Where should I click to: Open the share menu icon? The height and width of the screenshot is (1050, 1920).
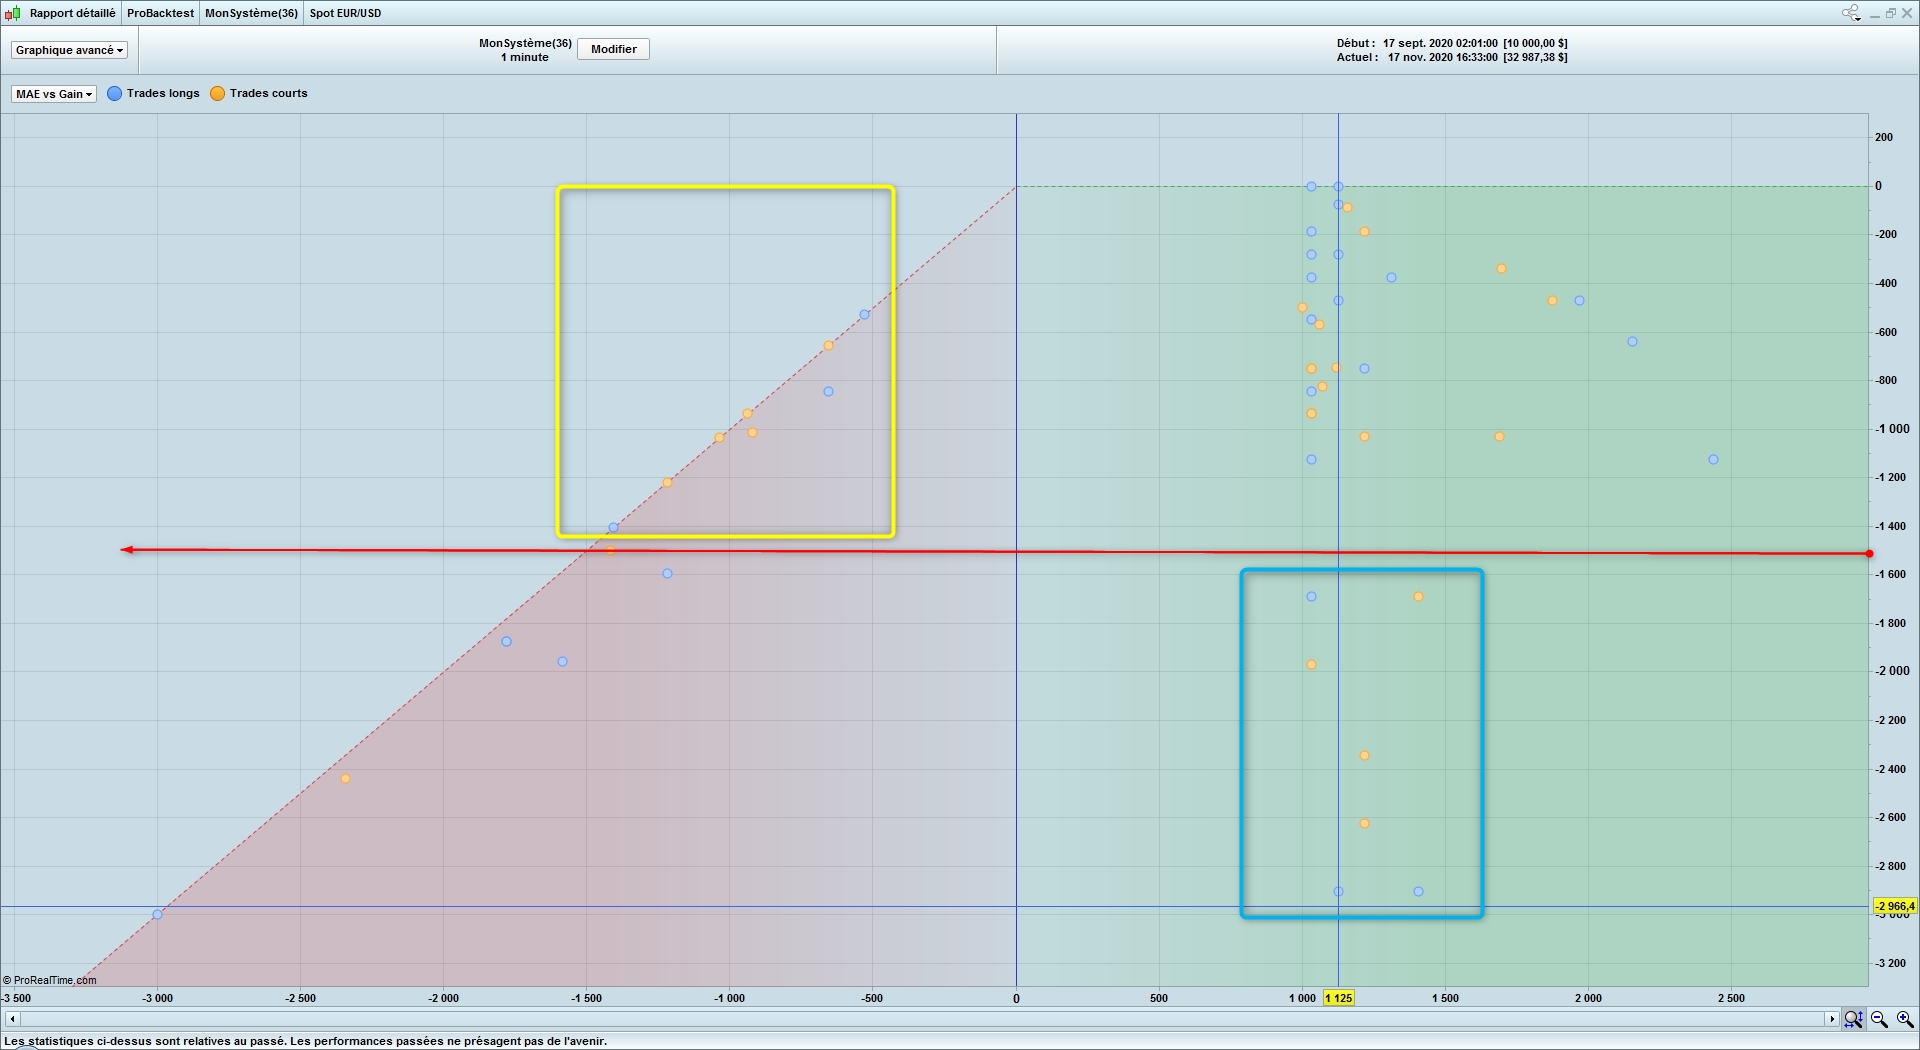coord(1851,13)
